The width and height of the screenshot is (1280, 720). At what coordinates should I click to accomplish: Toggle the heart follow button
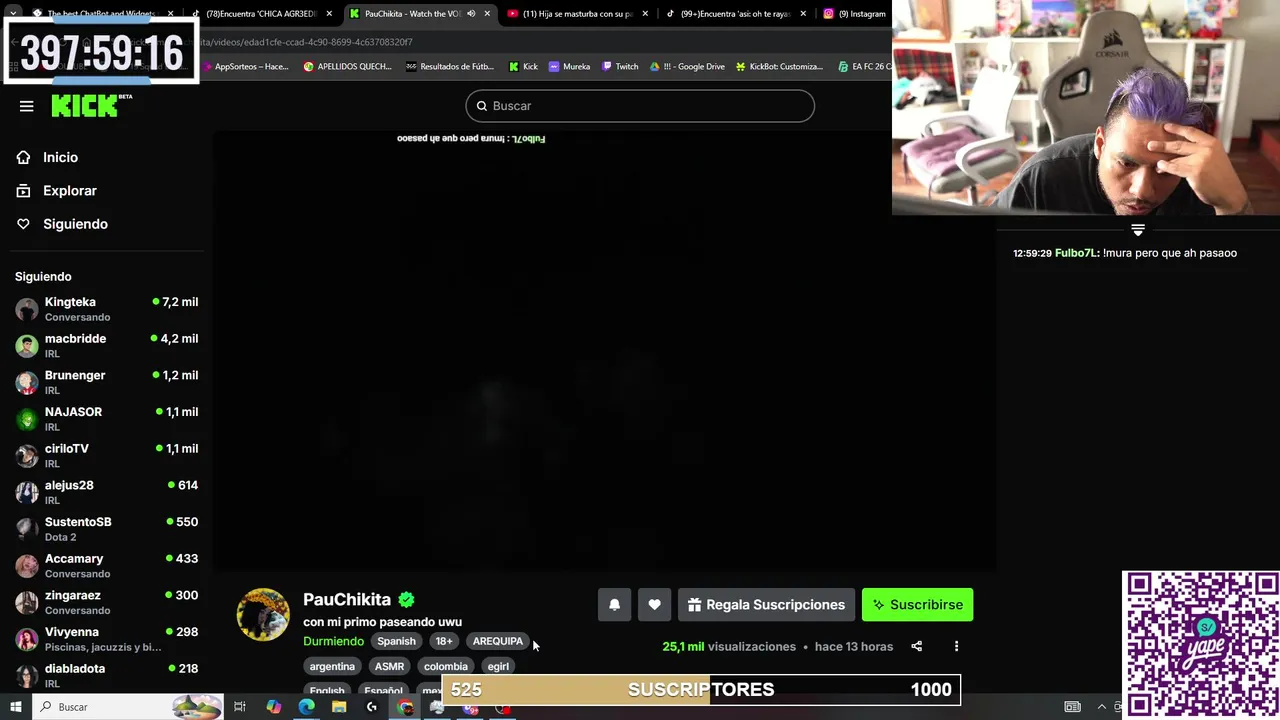[654, 604]
